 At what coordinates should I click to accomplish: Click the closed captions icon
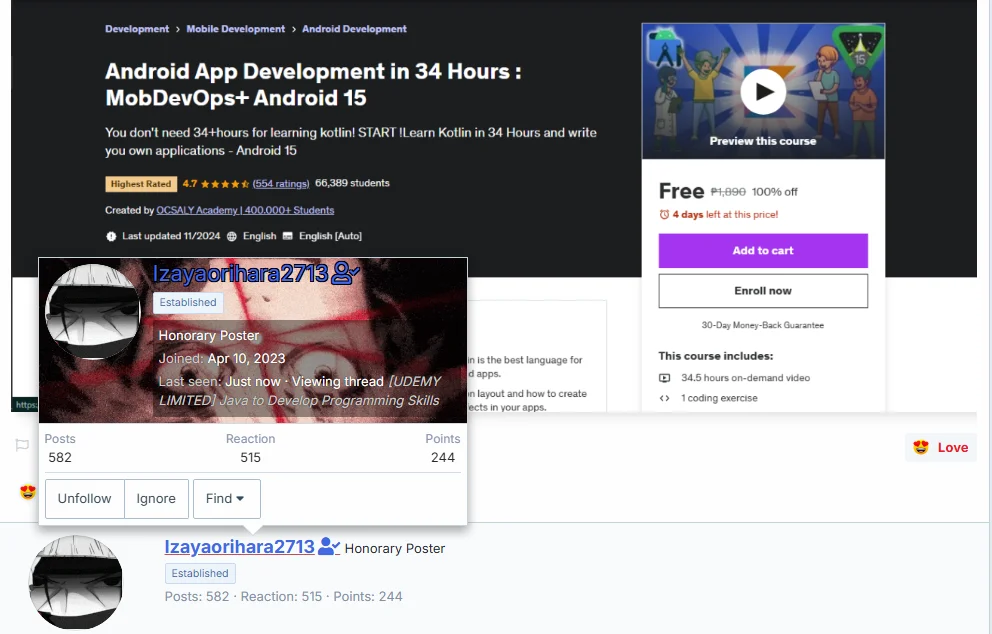click(287, 236)
